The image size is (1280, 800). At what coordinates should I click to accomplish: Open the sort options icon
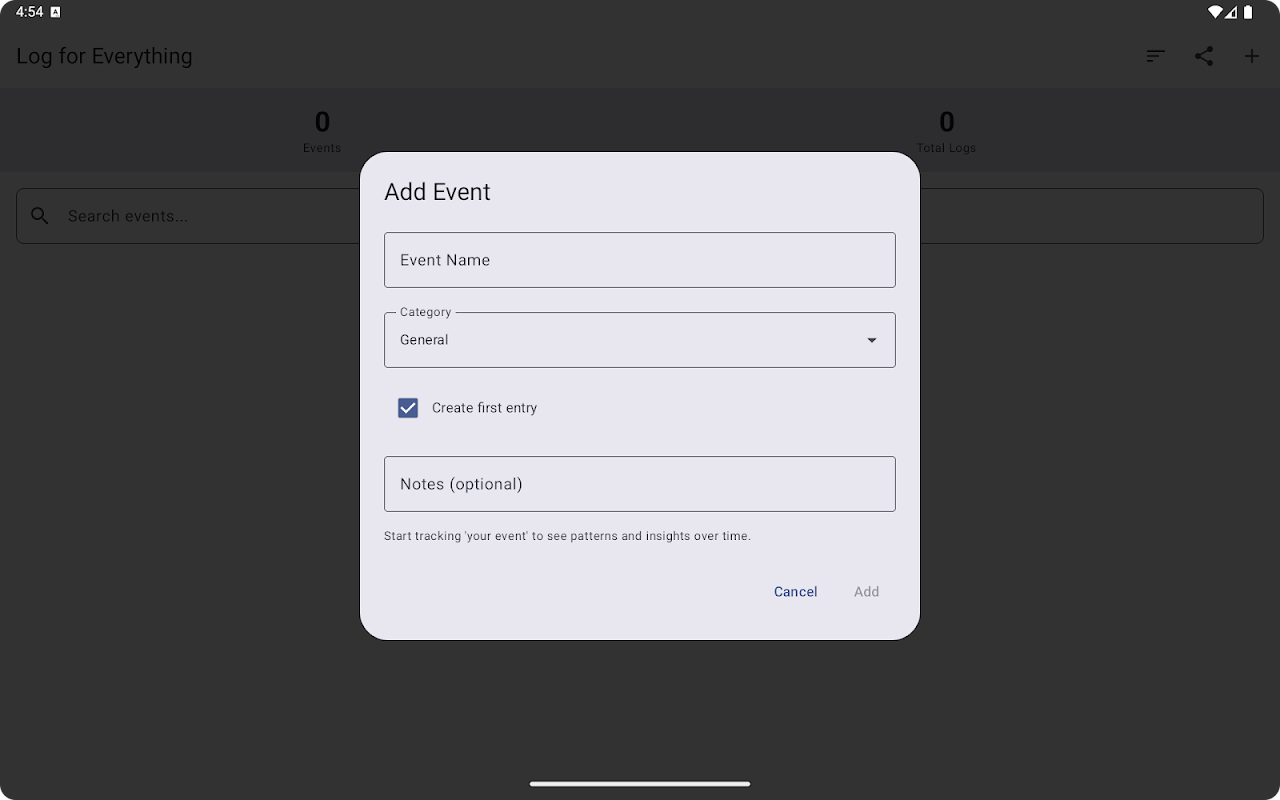[1155, 56]
